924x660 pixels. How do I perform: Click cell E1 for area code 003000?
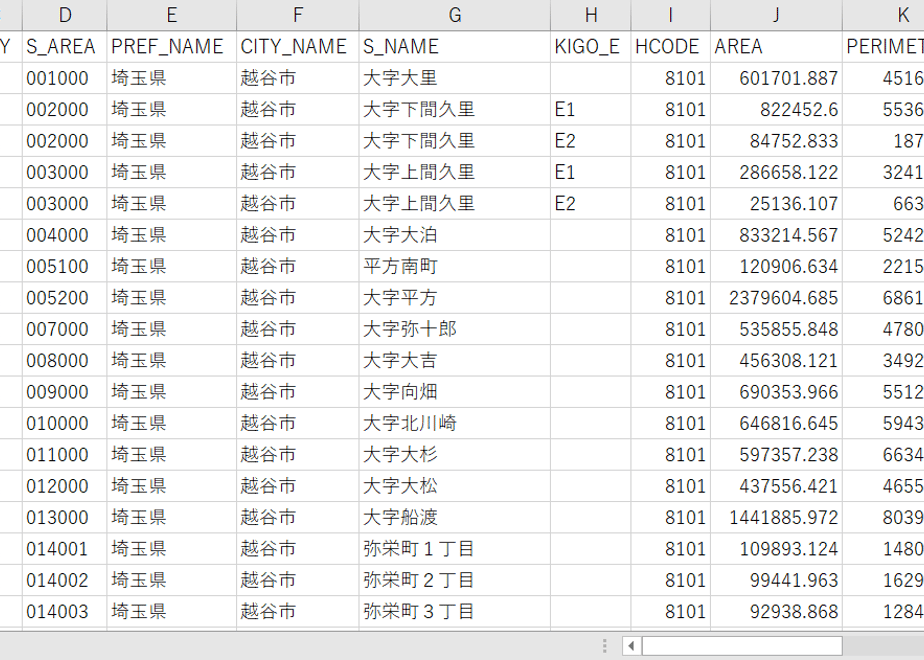click(x=590, y=172)
